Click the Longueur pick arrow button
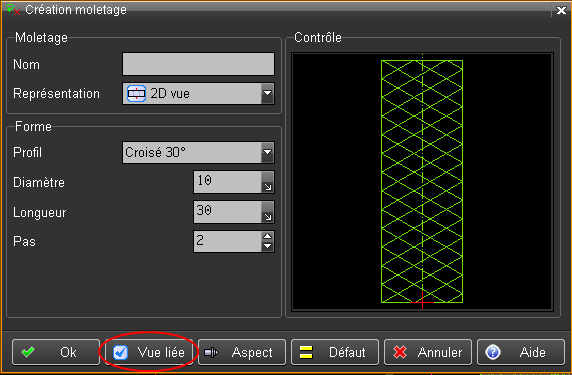 268,212
